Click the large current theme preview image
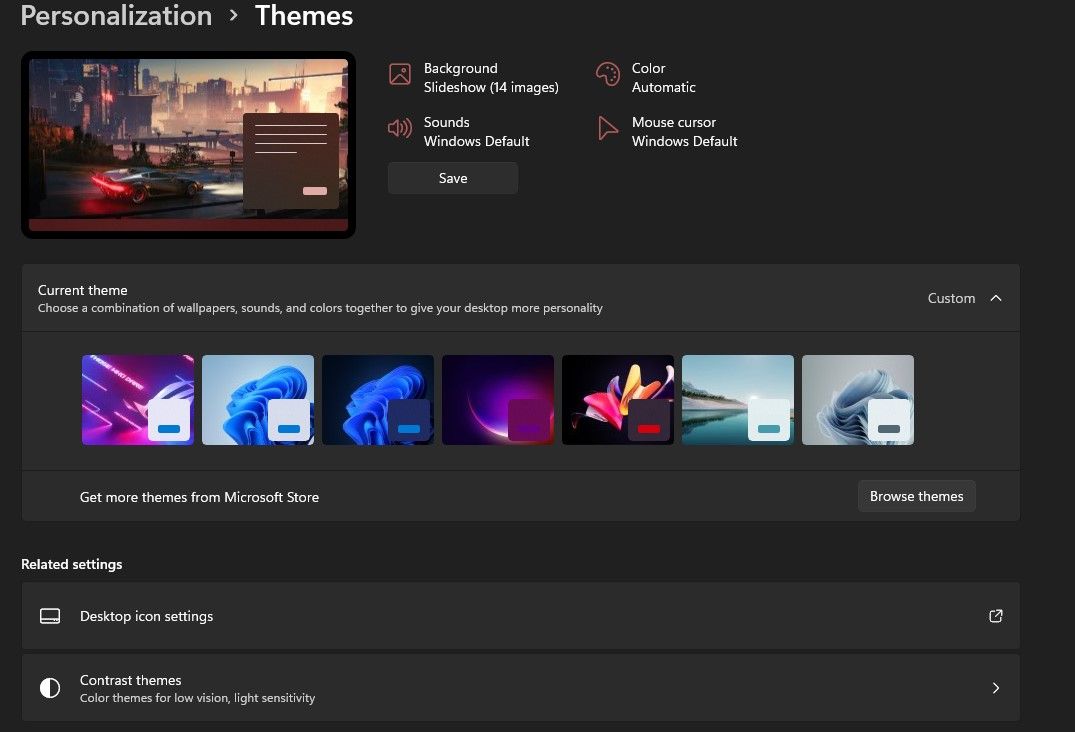Viewport: 1075px width, 732px height. [x=187, y=144]
